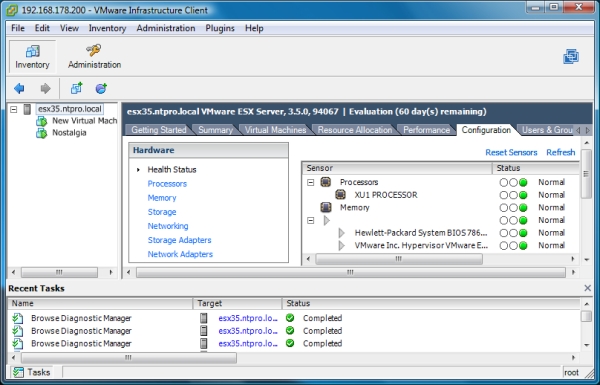
Task: Sort tasks by the Name column header
Action: [100, 303]
